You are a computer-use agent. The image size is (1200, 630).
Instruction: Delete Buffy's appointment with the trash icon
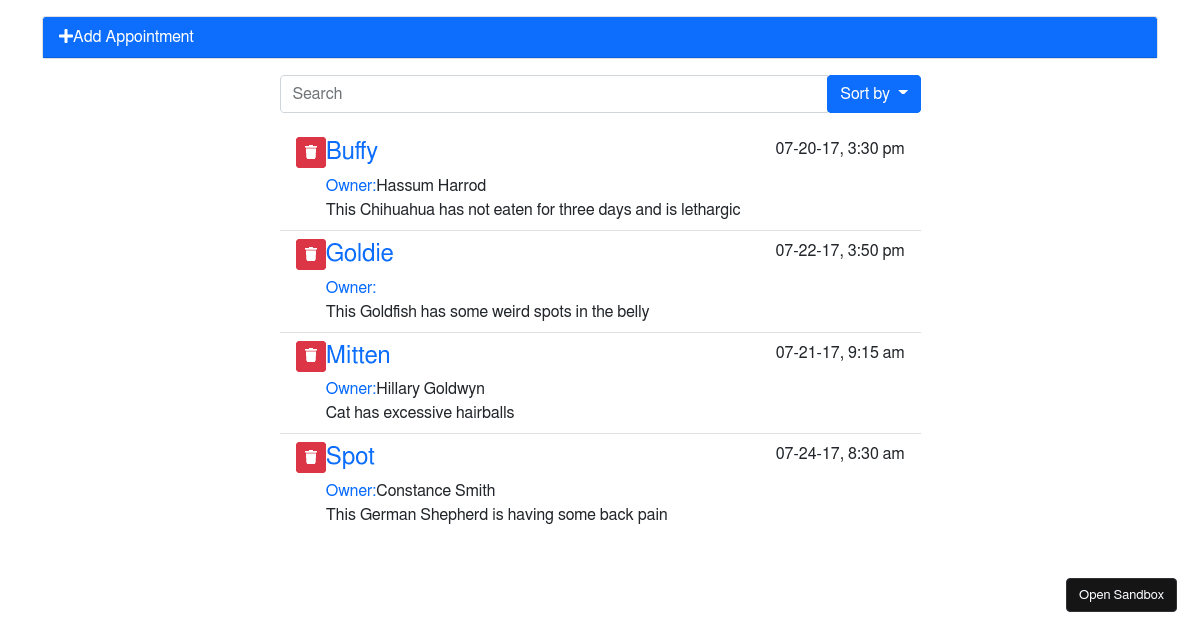[311, 153]
